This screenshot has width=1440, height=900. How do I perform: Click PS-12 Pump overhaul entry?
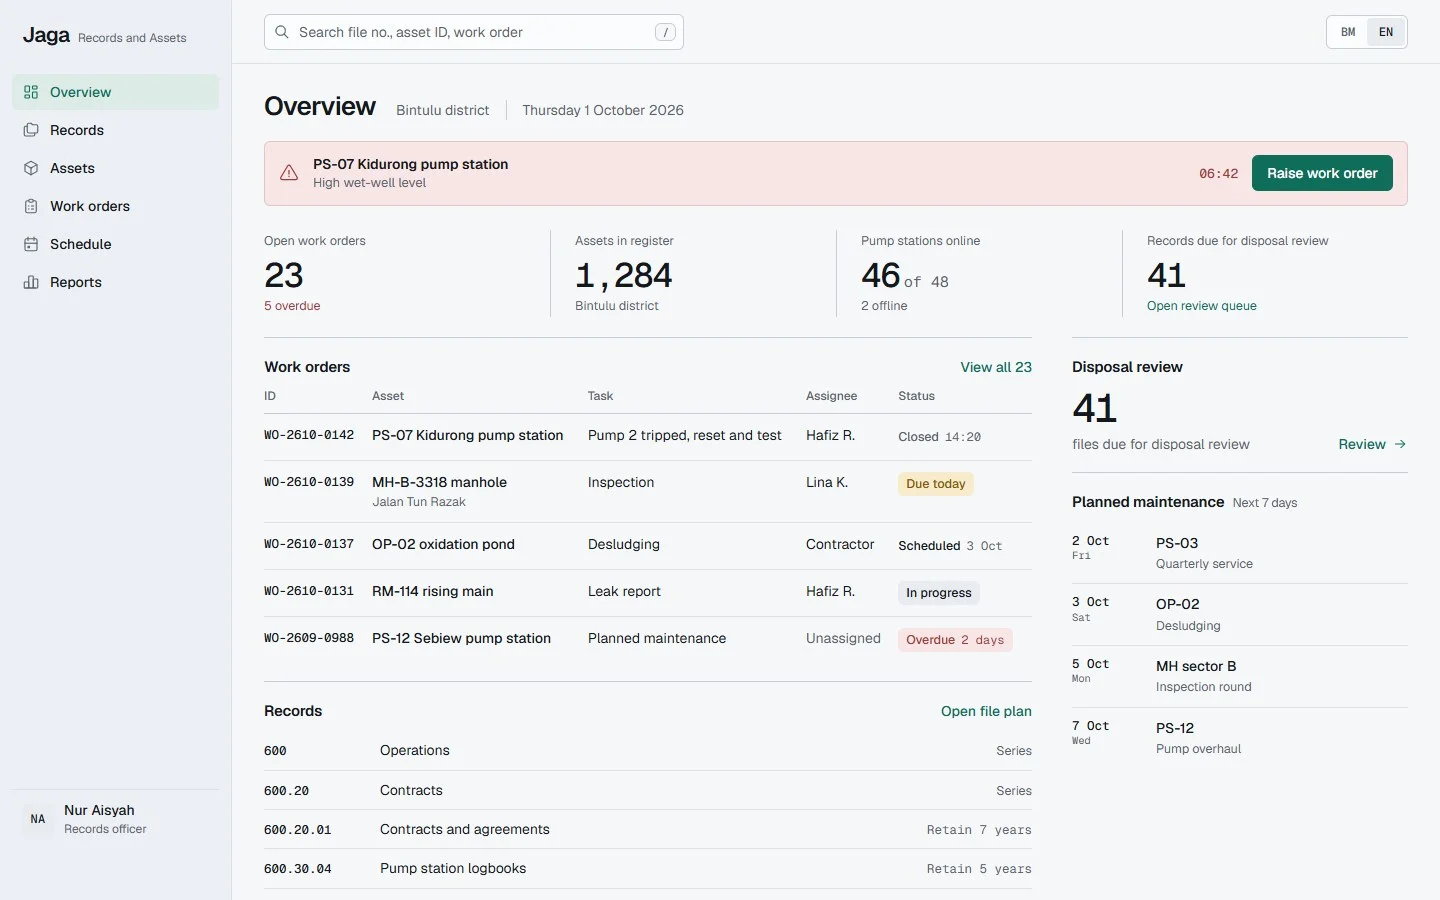click(x=1240, y=738)
